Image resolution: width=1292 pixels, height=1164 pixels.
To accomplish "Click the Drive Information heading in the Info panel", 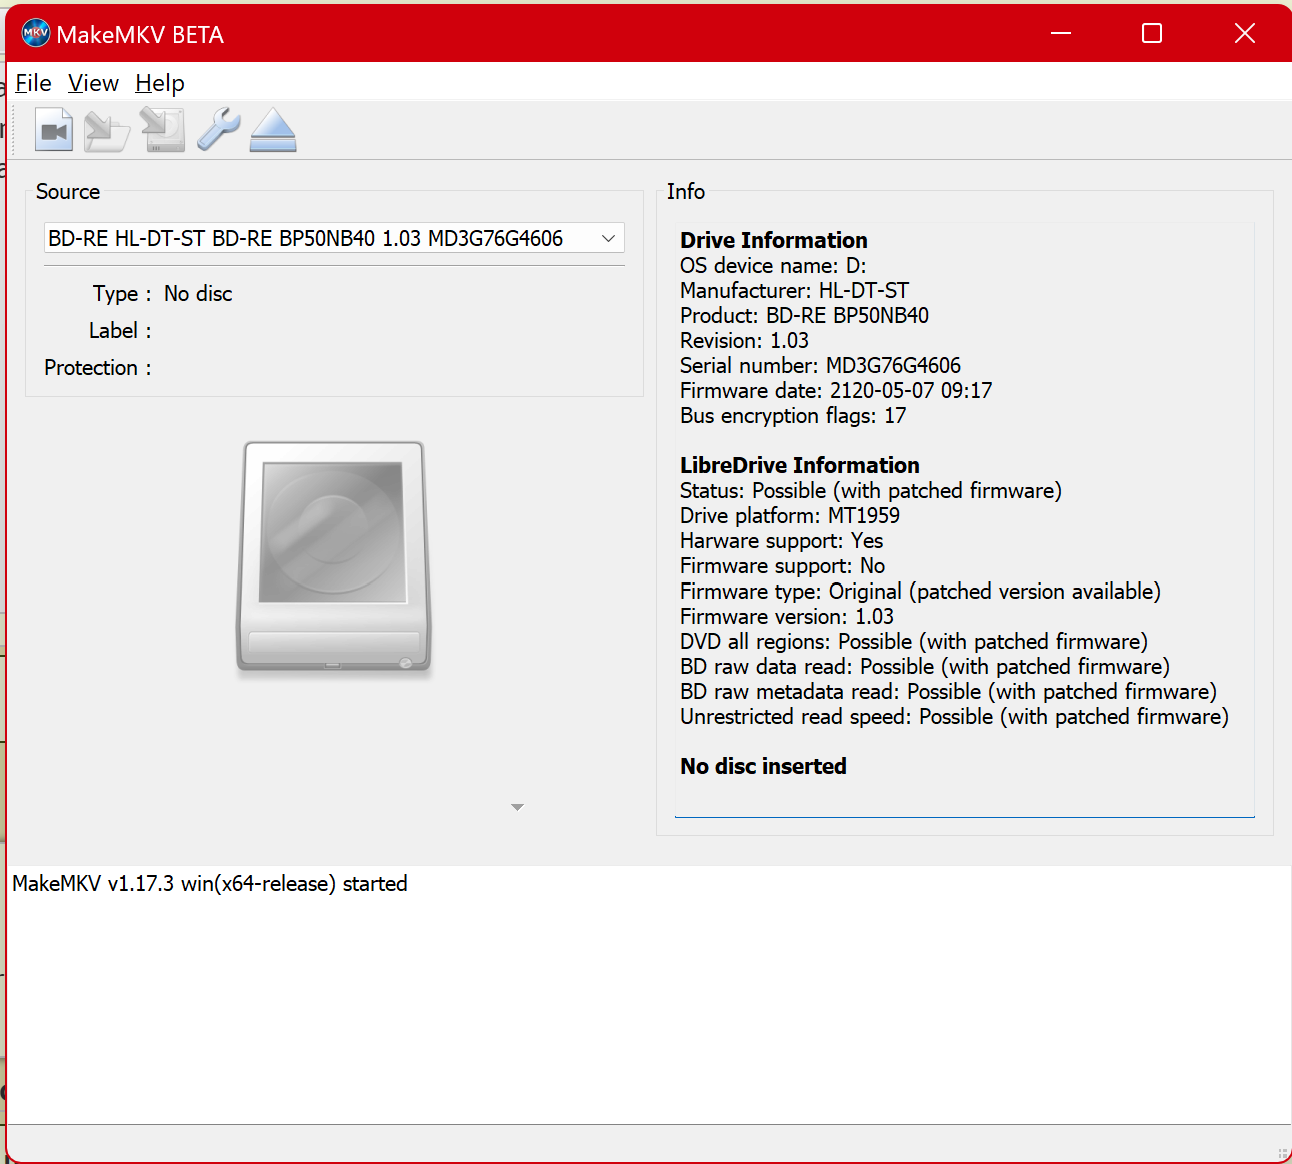I will [773, 240].
